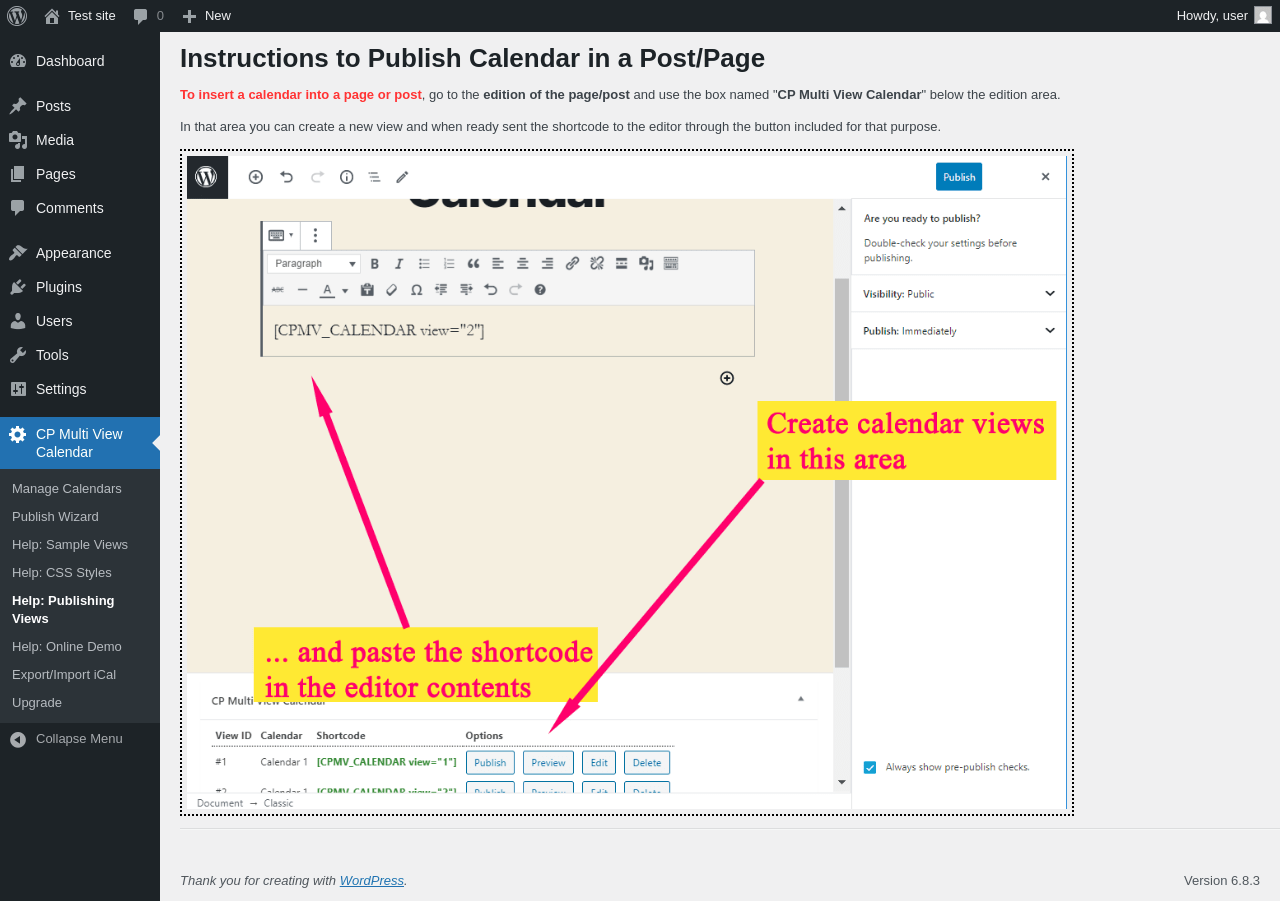Click the Settings sliders icon

pyautogui.click(x=18, y=389)
